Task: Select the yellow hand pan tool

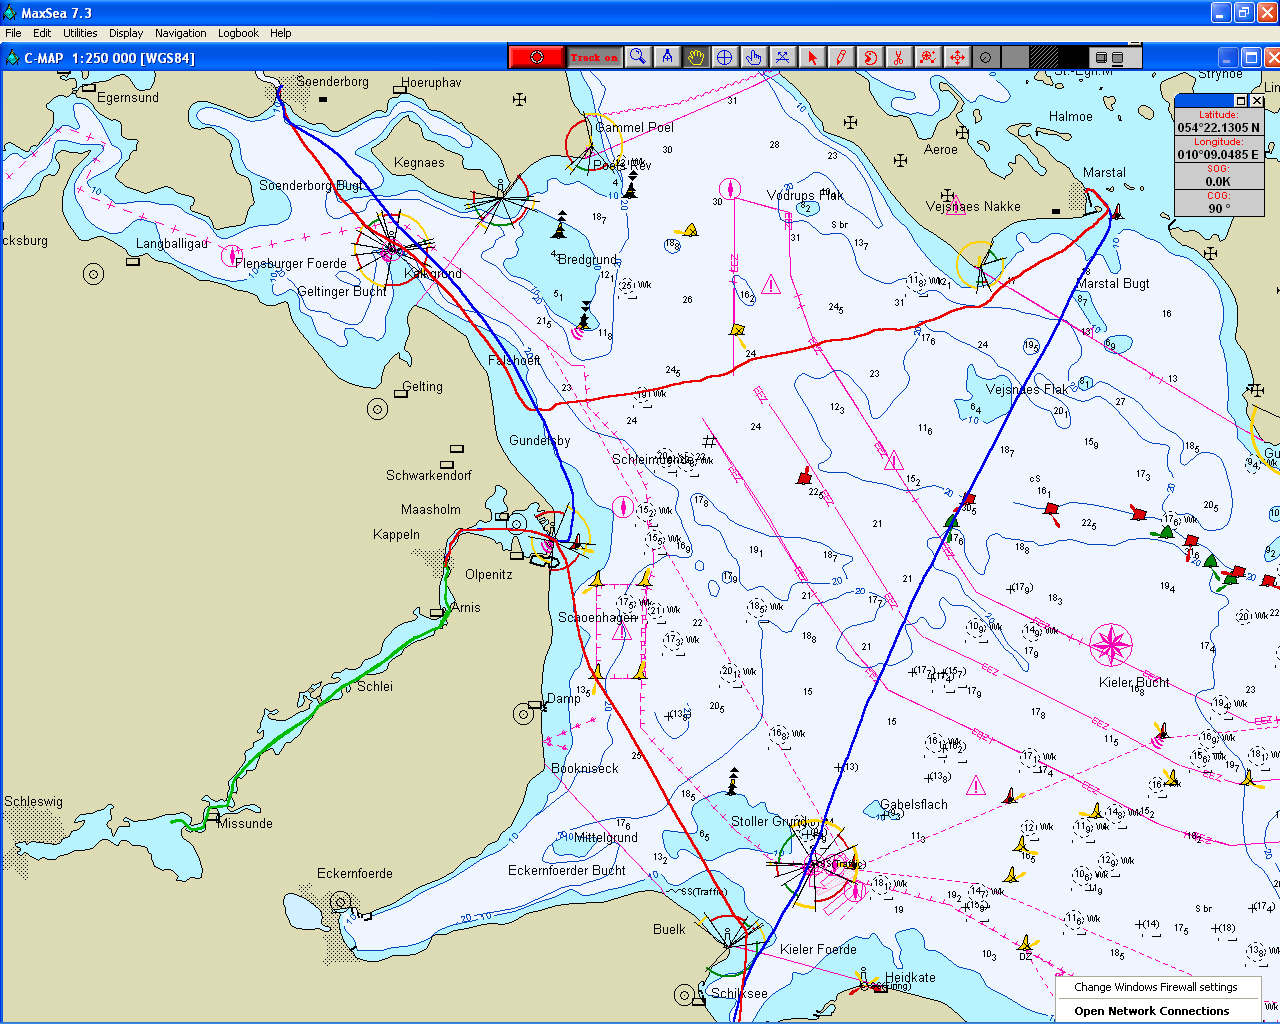Action: pyautogui.click(x=696, y=57)
